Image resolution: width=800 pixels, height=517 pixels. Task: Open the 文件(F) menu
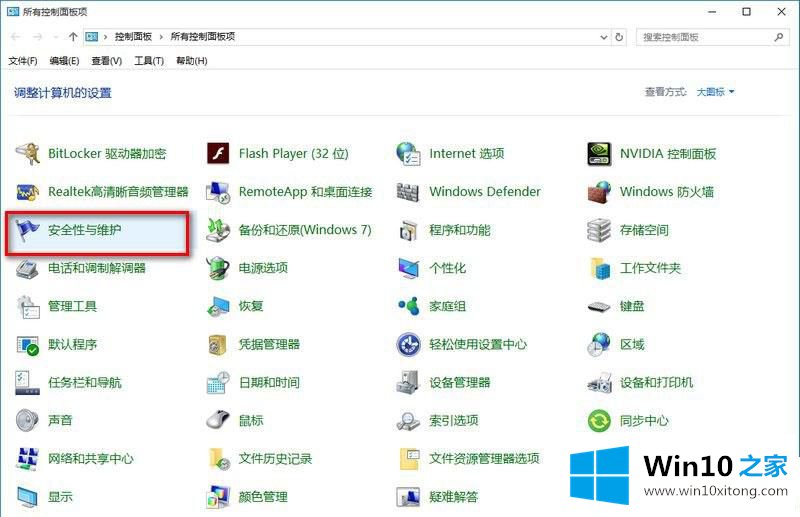(x=23, y=61)
